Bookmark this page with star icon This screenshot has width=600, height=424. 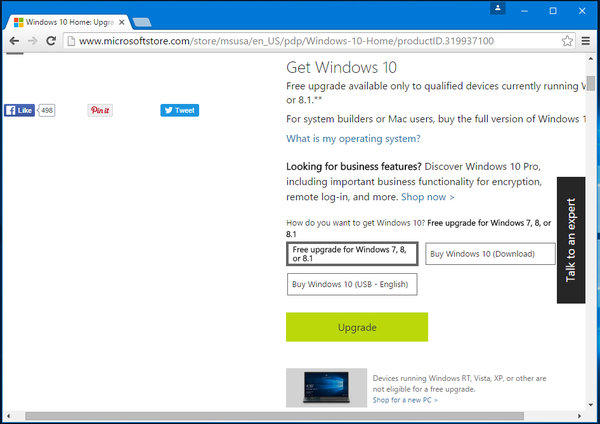(x=567, y=41)
